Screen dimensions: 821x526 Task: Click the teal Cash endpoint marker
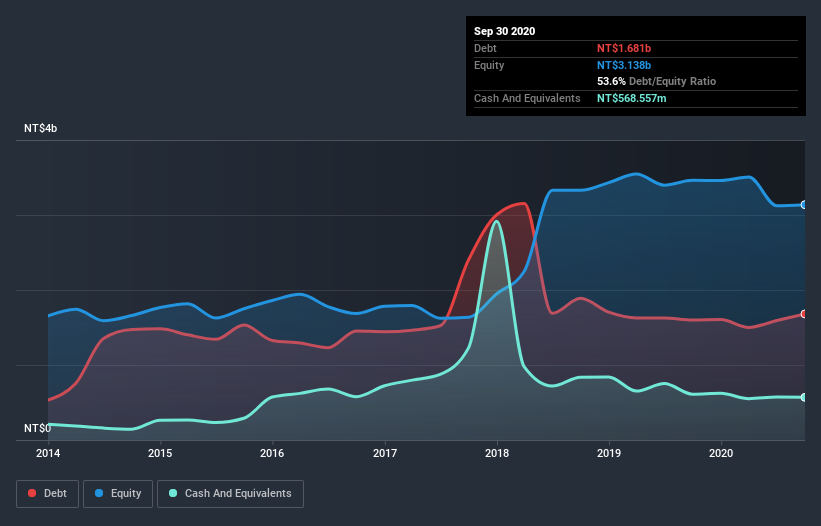click(804, 397)
